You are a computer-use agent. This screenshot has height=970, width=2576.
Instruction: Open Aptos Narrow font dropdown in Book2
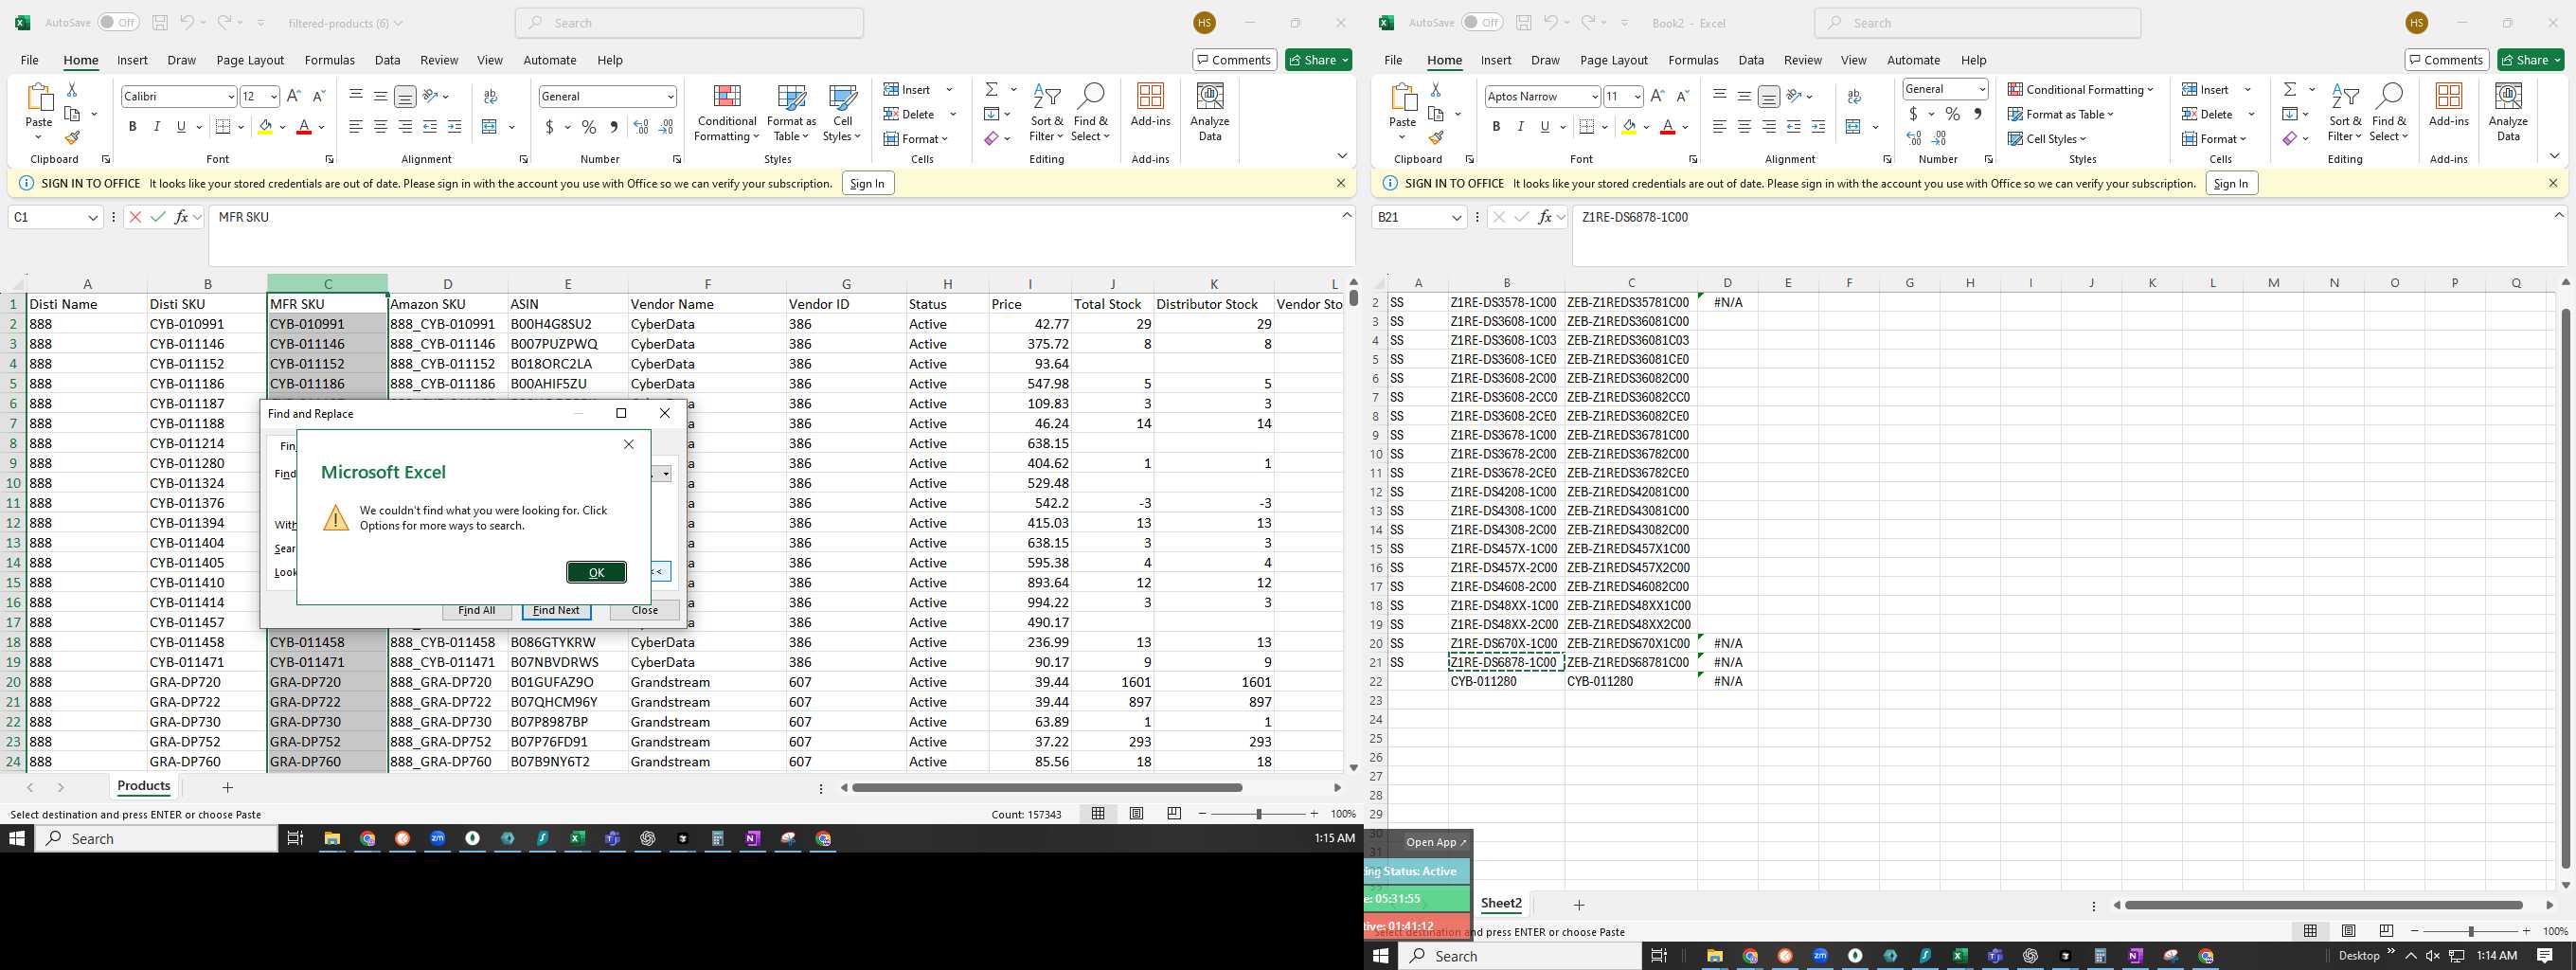tap(1594, 97)
